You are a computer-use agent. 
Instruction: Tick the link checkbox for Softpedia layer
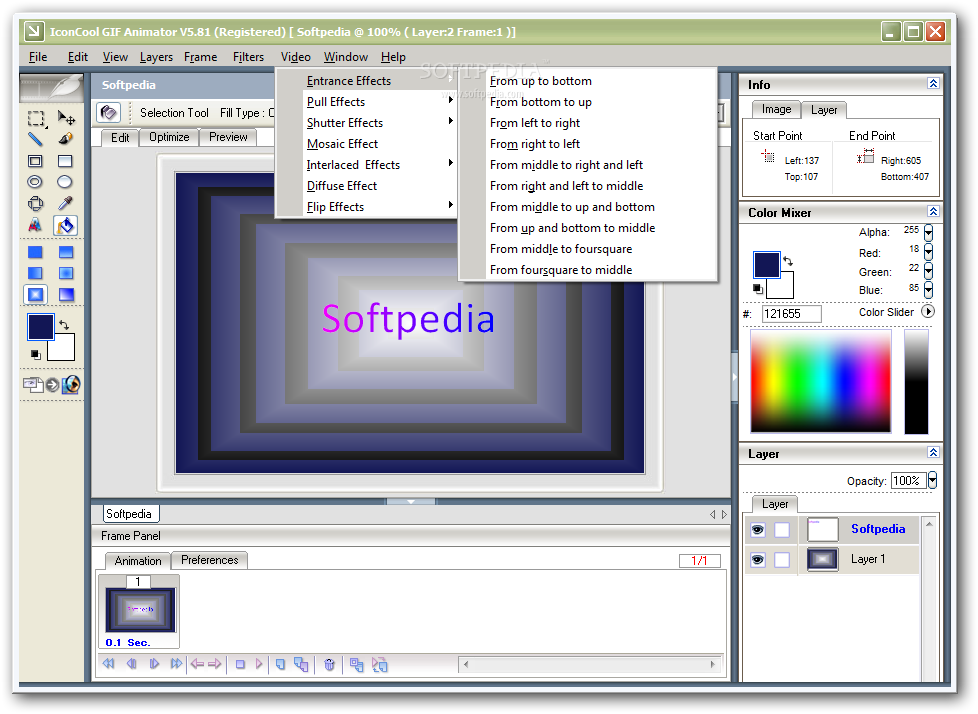[782, 529]
